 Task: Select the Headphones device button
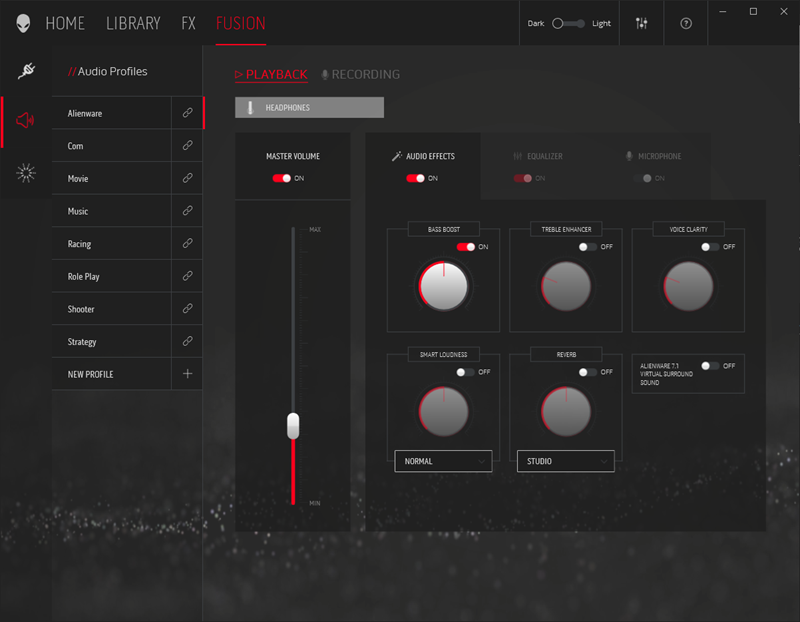tap(309, 107)
